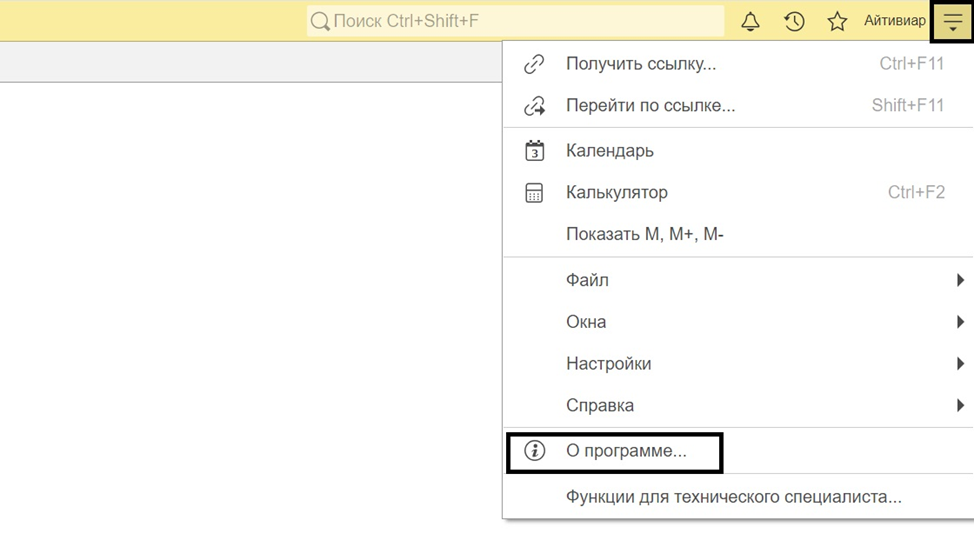
Task: Click the calendar icon in the menu
Action: pos(535,151)
